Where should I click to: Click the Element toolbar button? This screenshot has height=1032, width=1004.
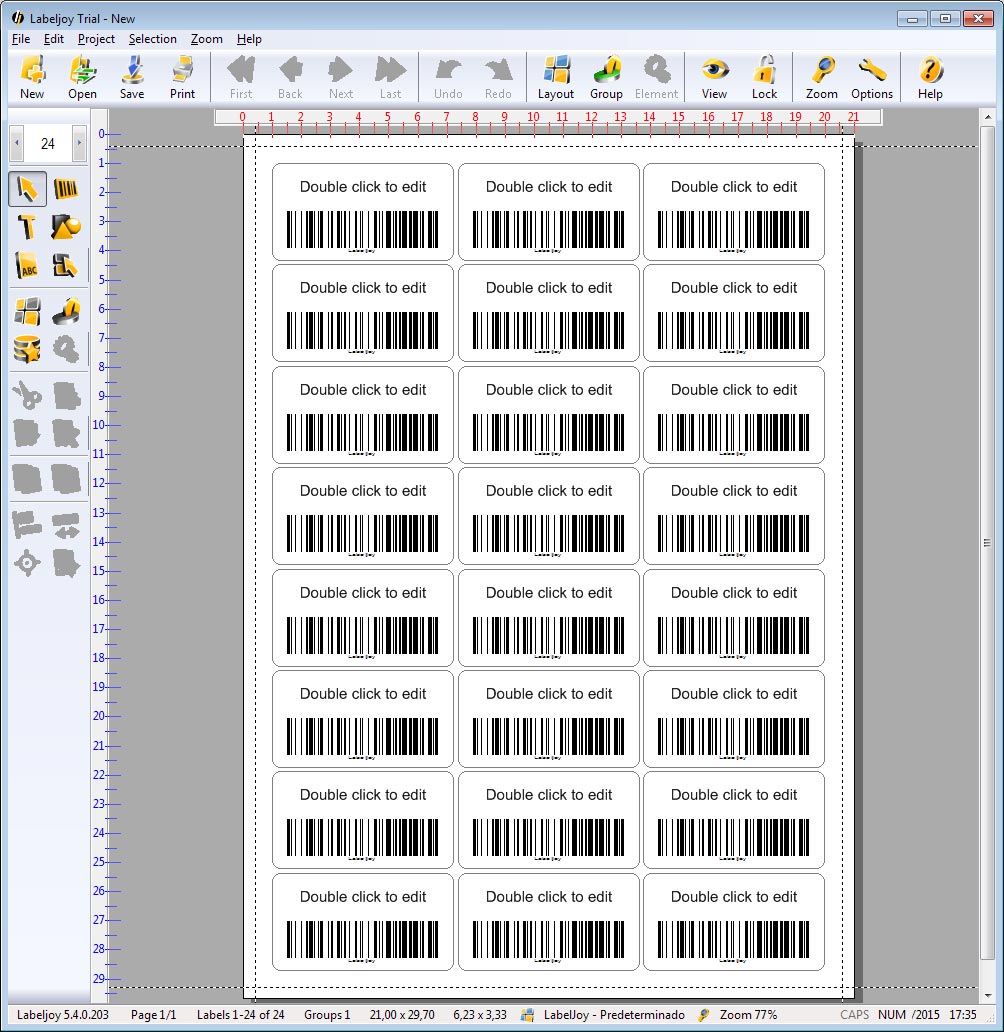coord(656,77)
